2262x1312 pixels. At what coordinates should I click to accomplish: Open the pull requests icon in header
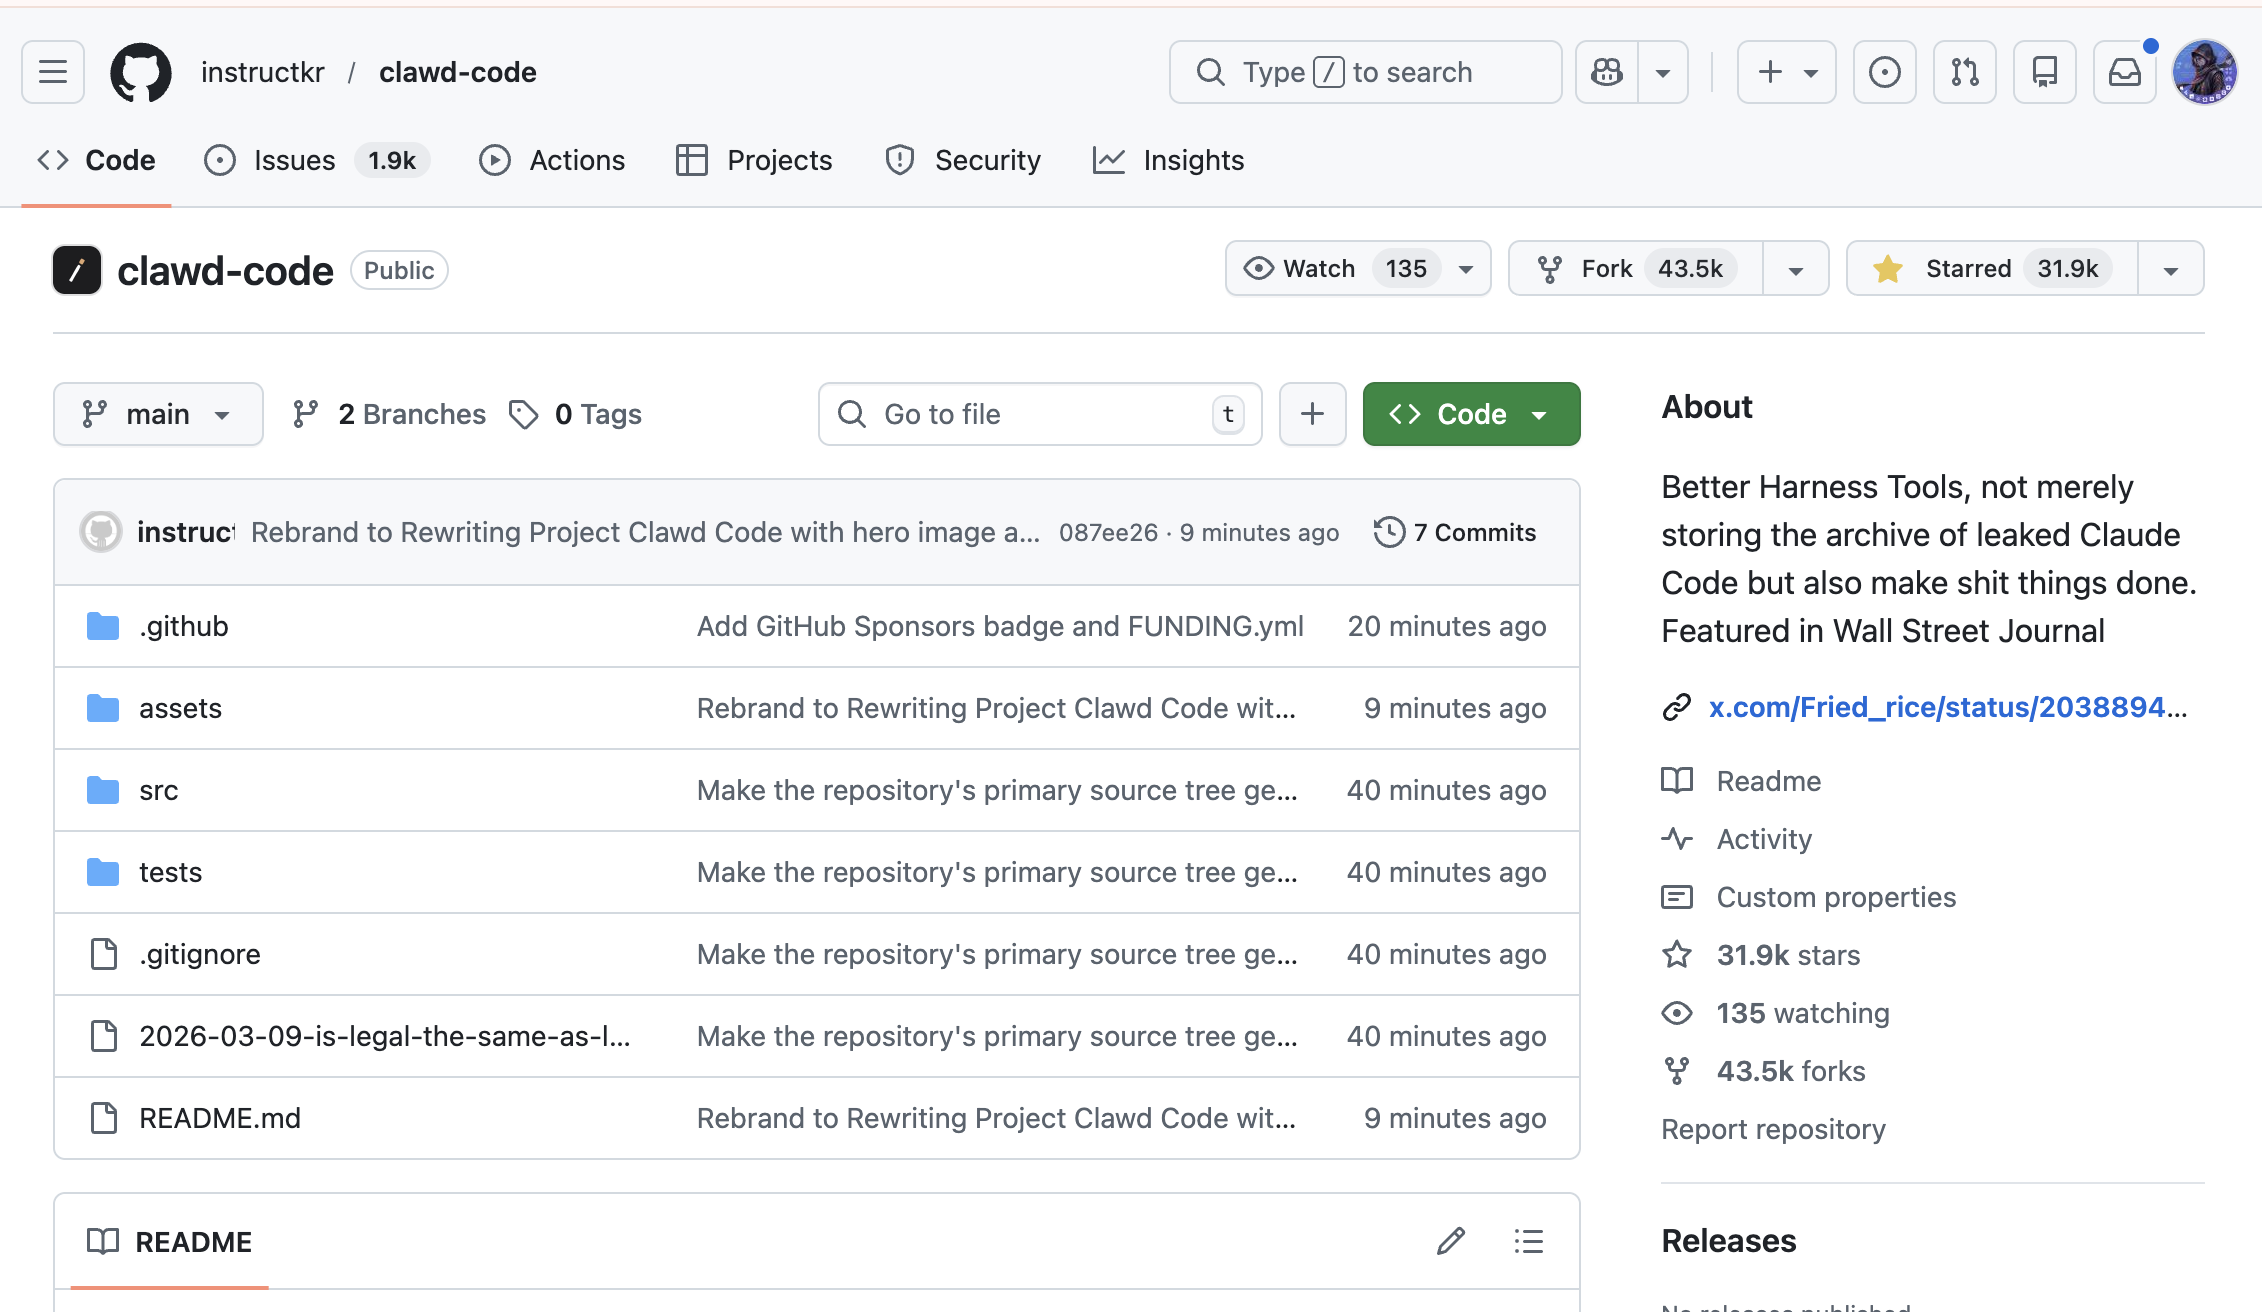pos(1964,72)
